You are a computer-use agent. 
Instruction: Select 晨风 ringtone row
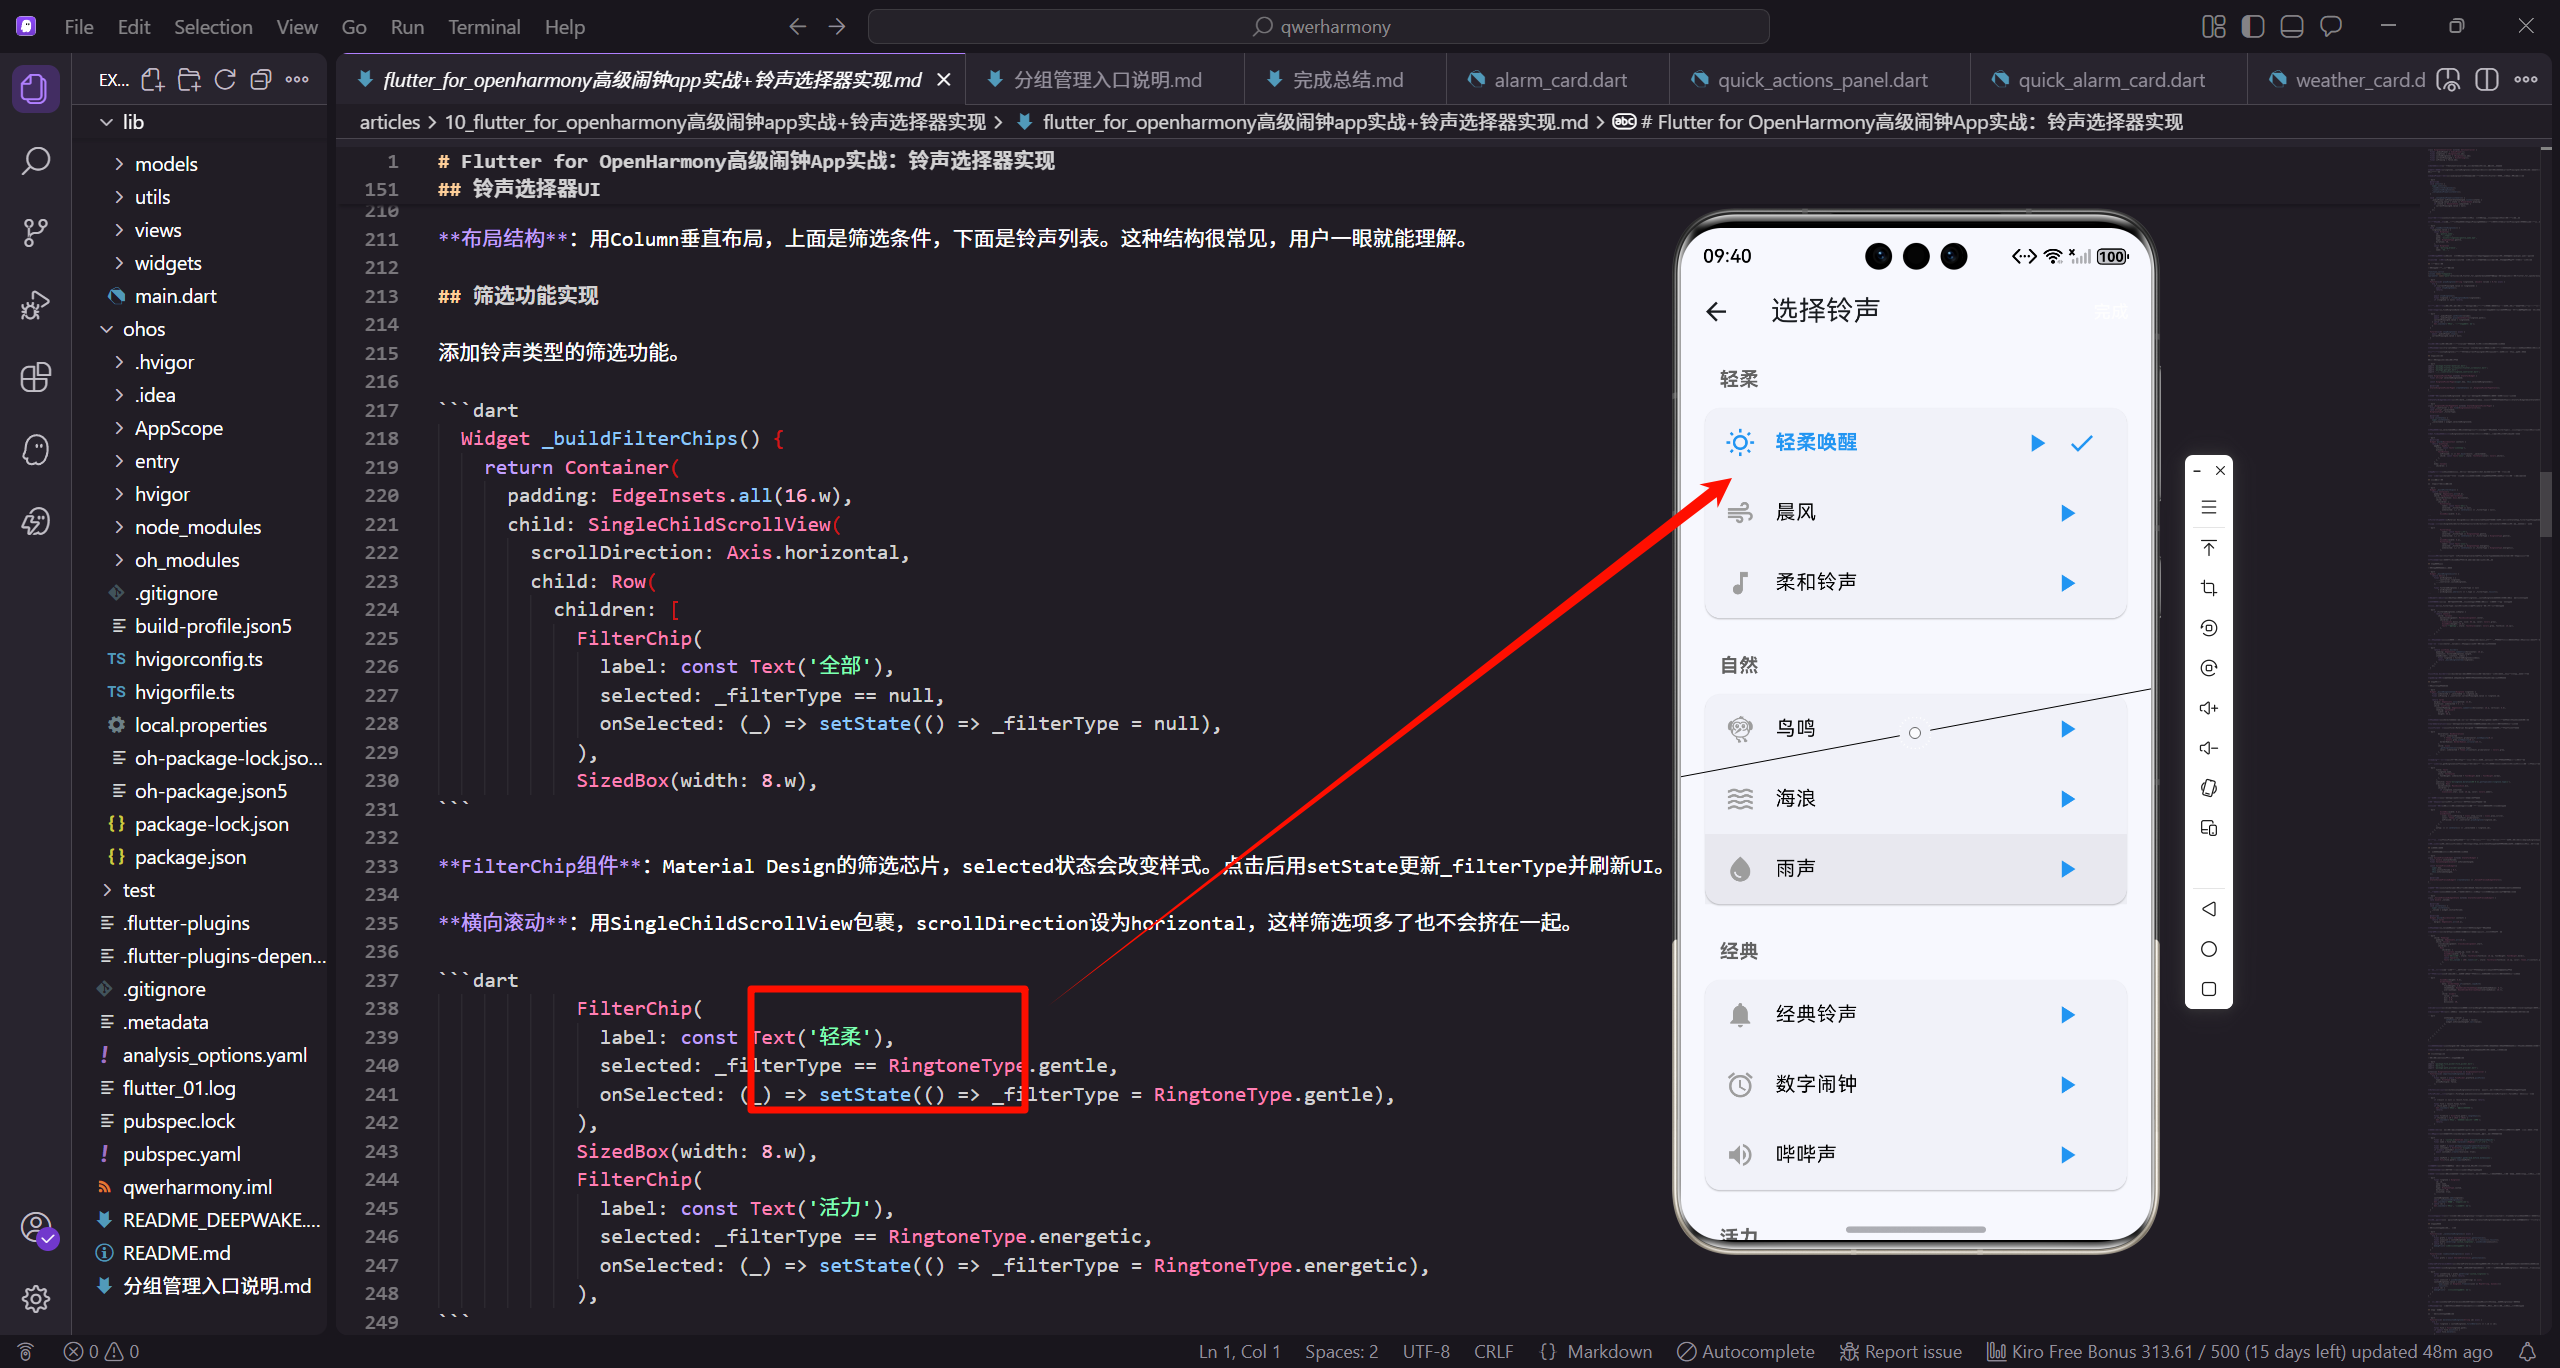[x=1915, y=513]
